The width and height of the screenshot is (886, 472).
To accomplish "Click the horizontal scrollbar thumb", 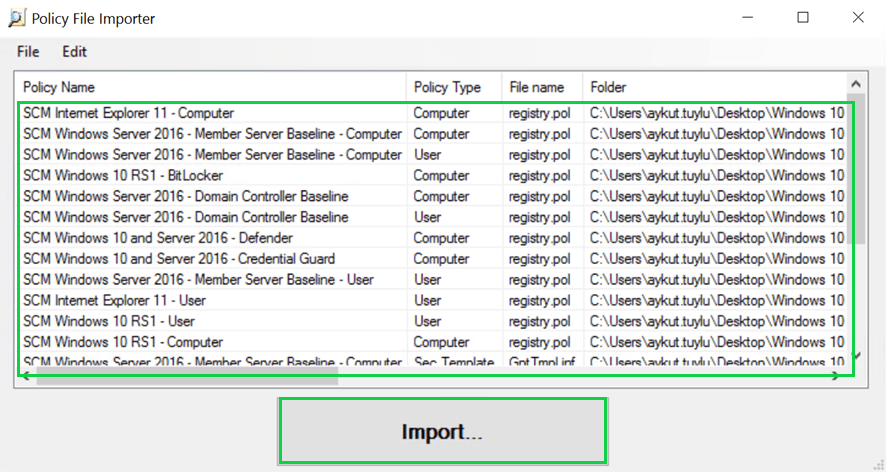I will (x=187, y=376).
